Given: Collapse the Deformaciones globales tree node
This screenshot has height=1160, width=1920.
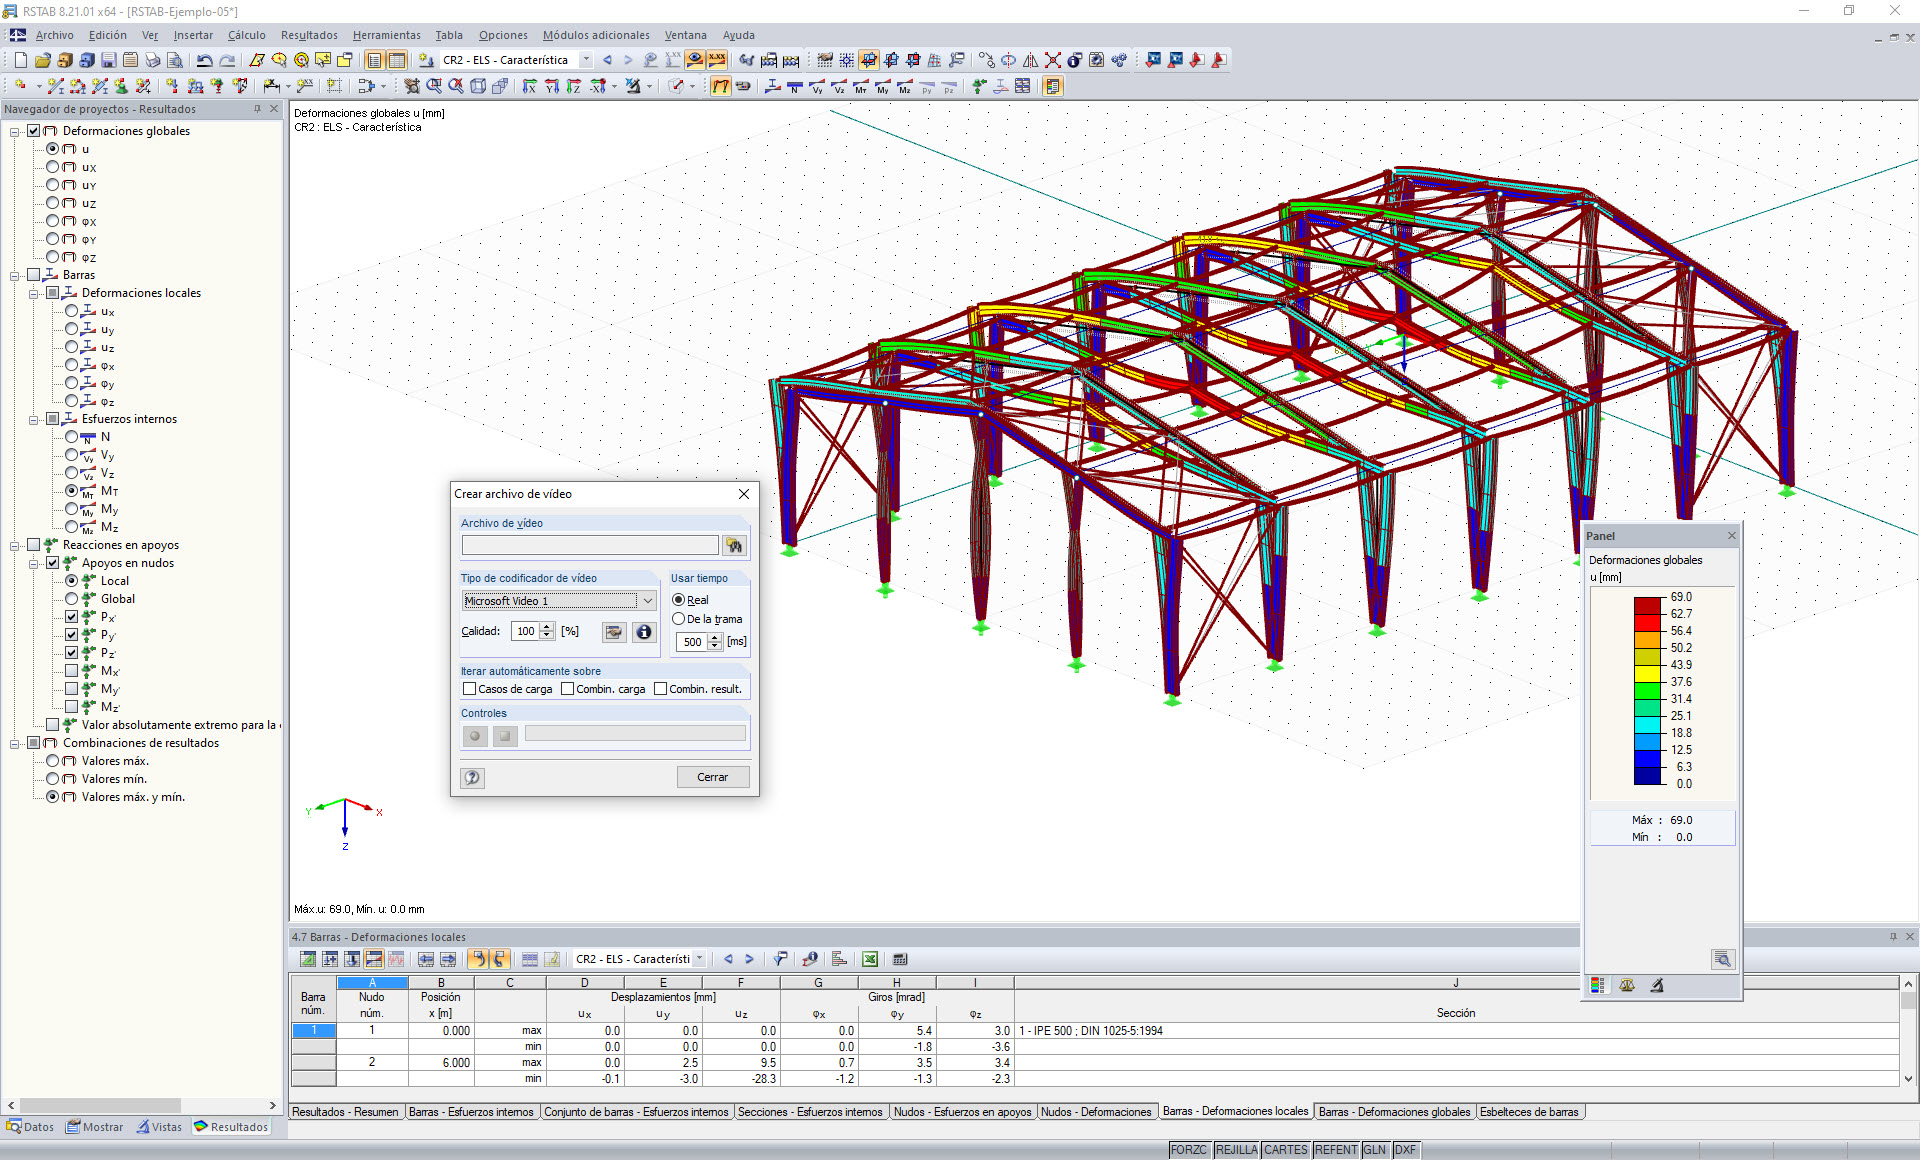Looking at the screenshot, I should tap(14, 131).
